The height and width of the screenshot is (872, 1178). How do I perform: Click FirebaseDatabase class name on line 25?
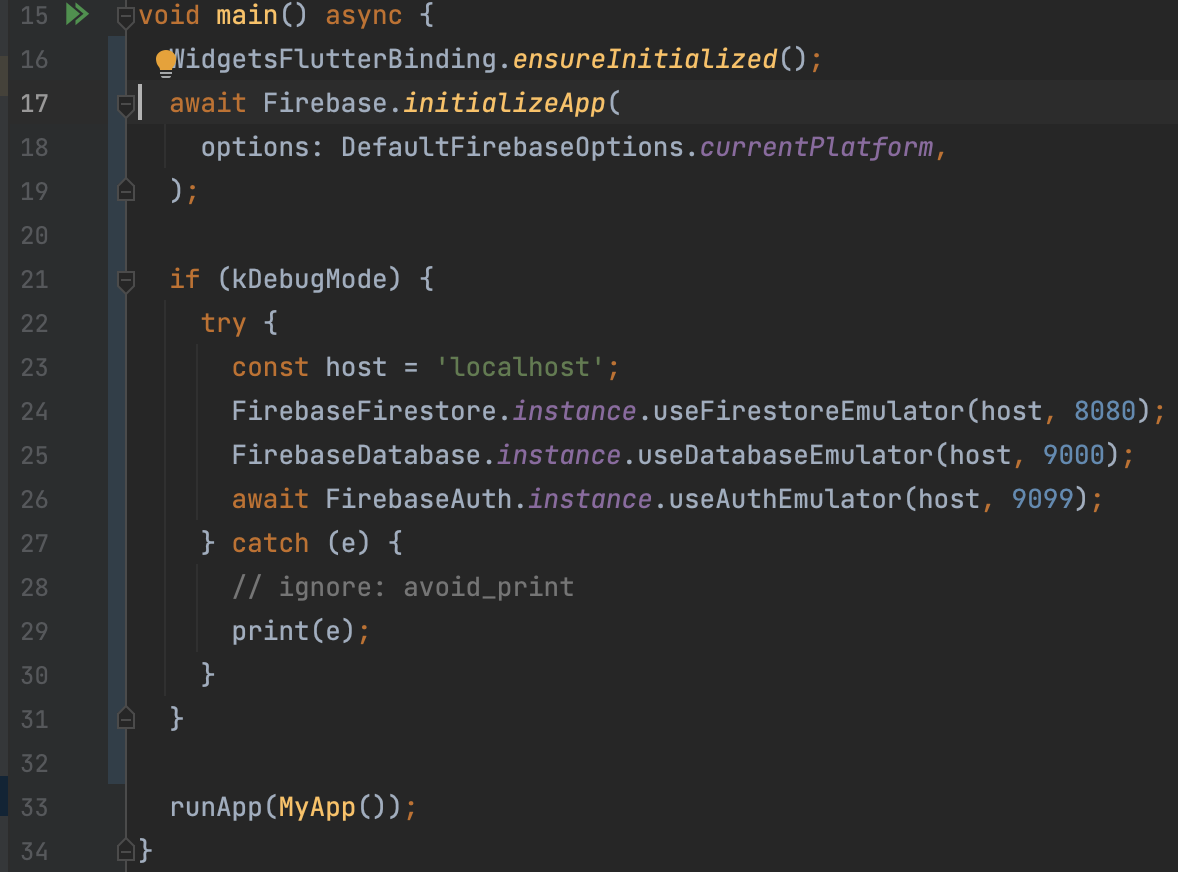pos(356,455)
